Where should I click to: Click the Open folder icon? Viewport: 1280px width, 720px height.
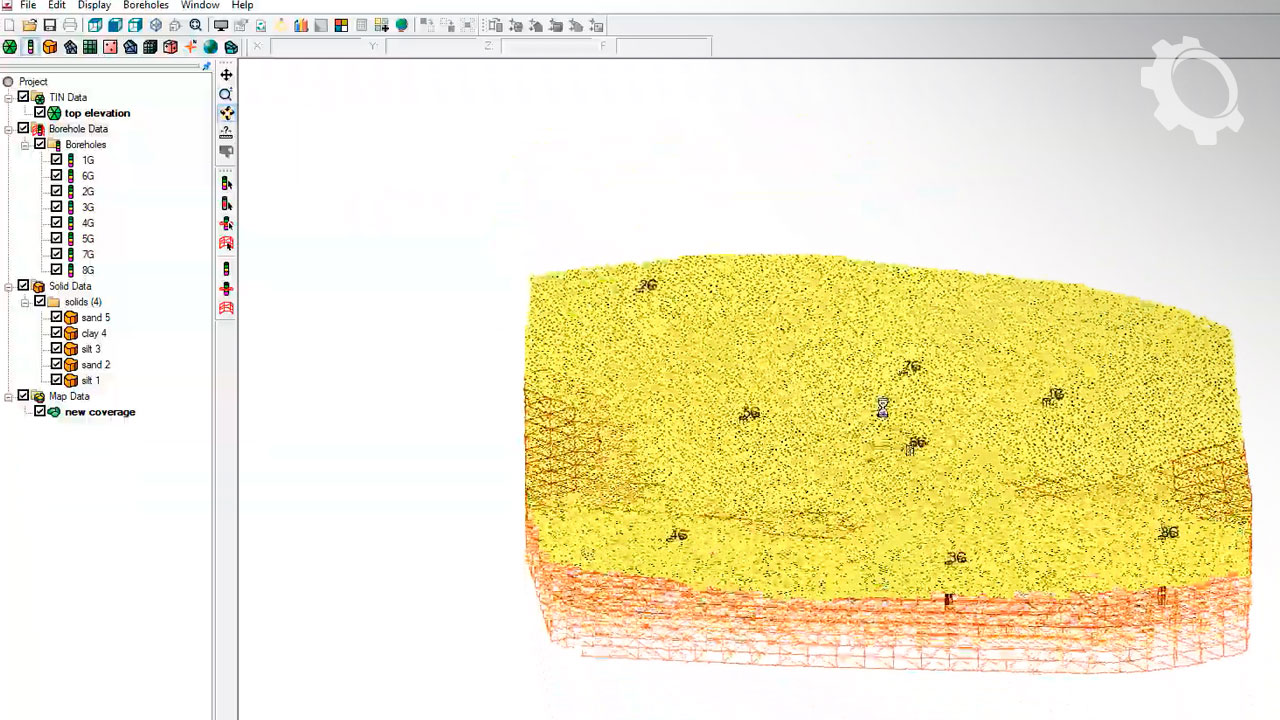(x=29, y=25)
